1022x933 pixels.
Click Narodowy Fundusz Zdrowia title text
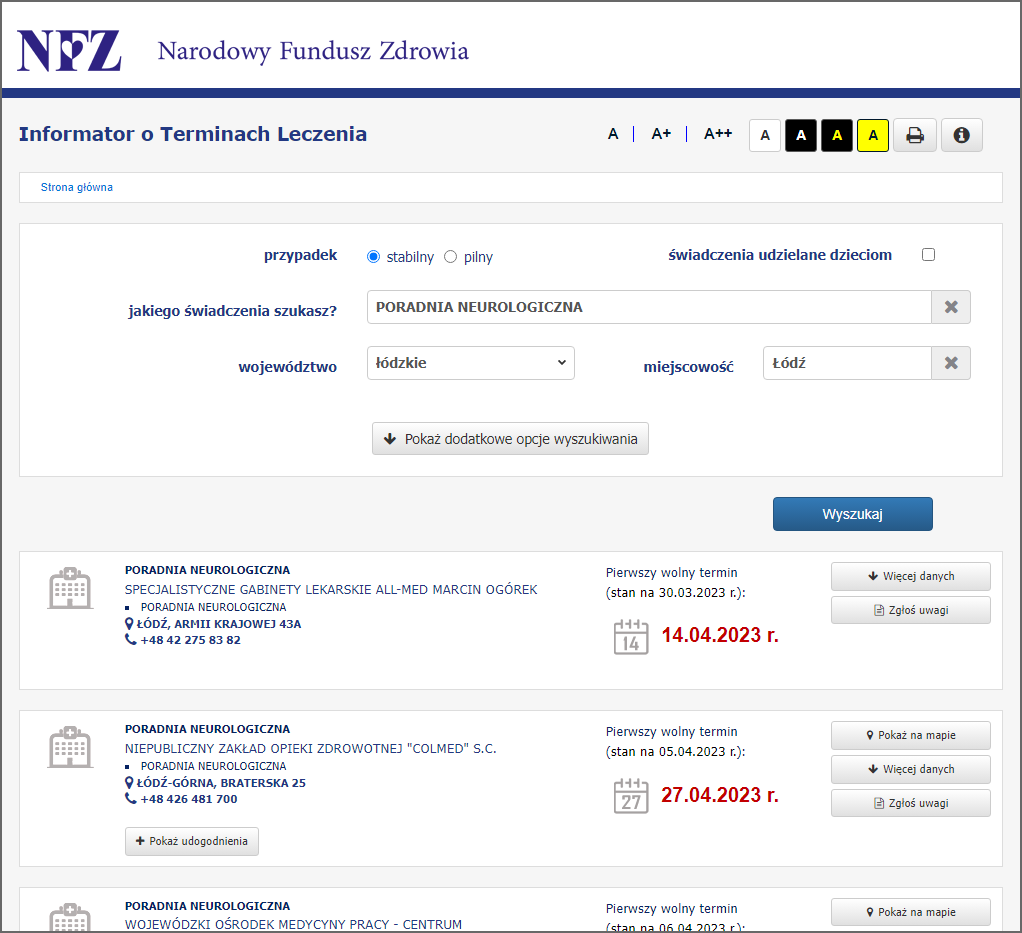pyautogui.click(x=313, y=52)
